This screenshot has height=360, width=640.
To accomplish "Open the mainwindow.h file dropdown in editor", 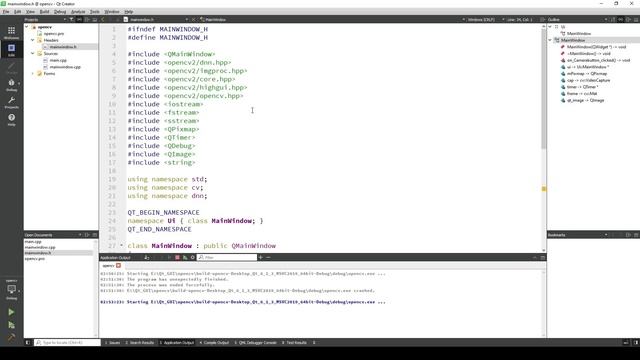I will tap(159, 19).
